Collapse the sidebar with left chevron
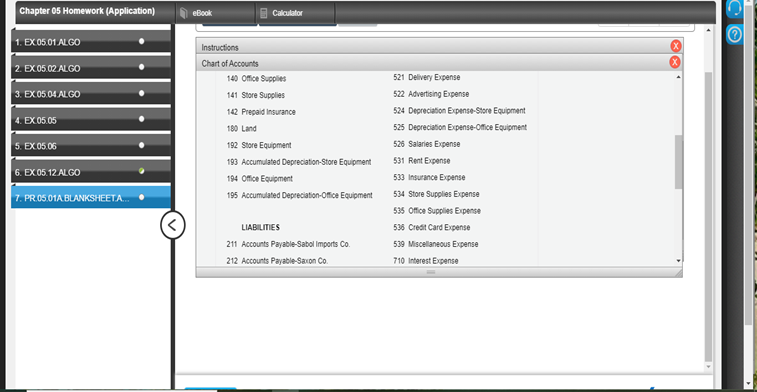The width and height of the screenshot is (757, 392). point(172,225)
